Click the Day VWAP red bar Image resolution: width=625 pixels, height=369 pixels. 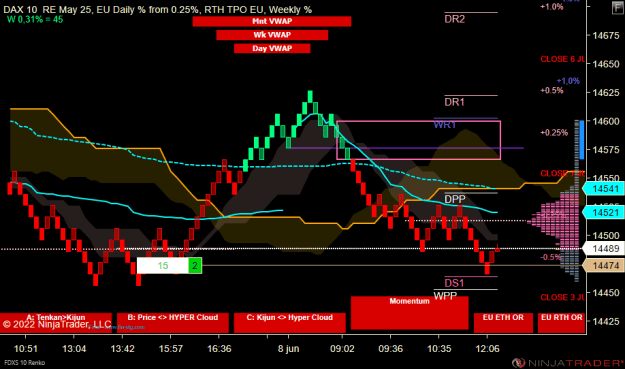pyautogui.click(x=272, y=49)
